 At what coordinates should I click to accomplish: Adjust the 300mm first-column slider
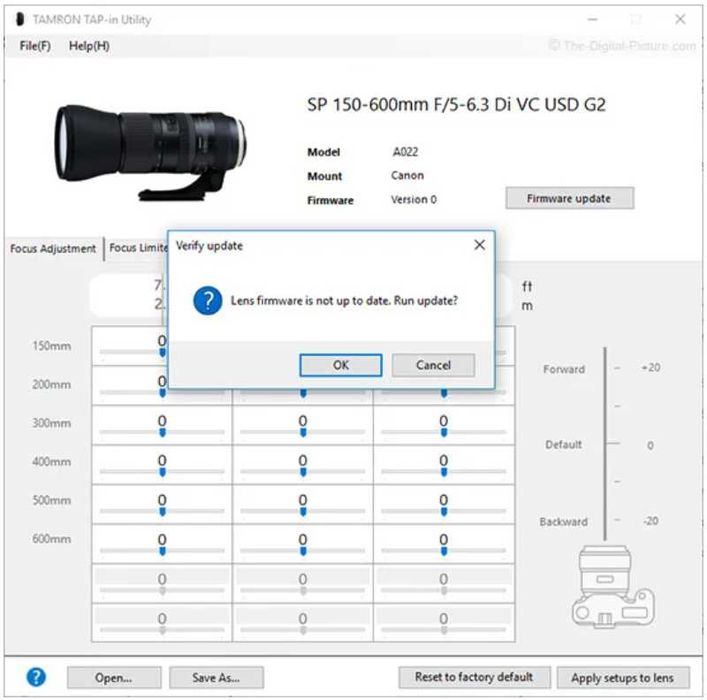[x=162, y=432]
